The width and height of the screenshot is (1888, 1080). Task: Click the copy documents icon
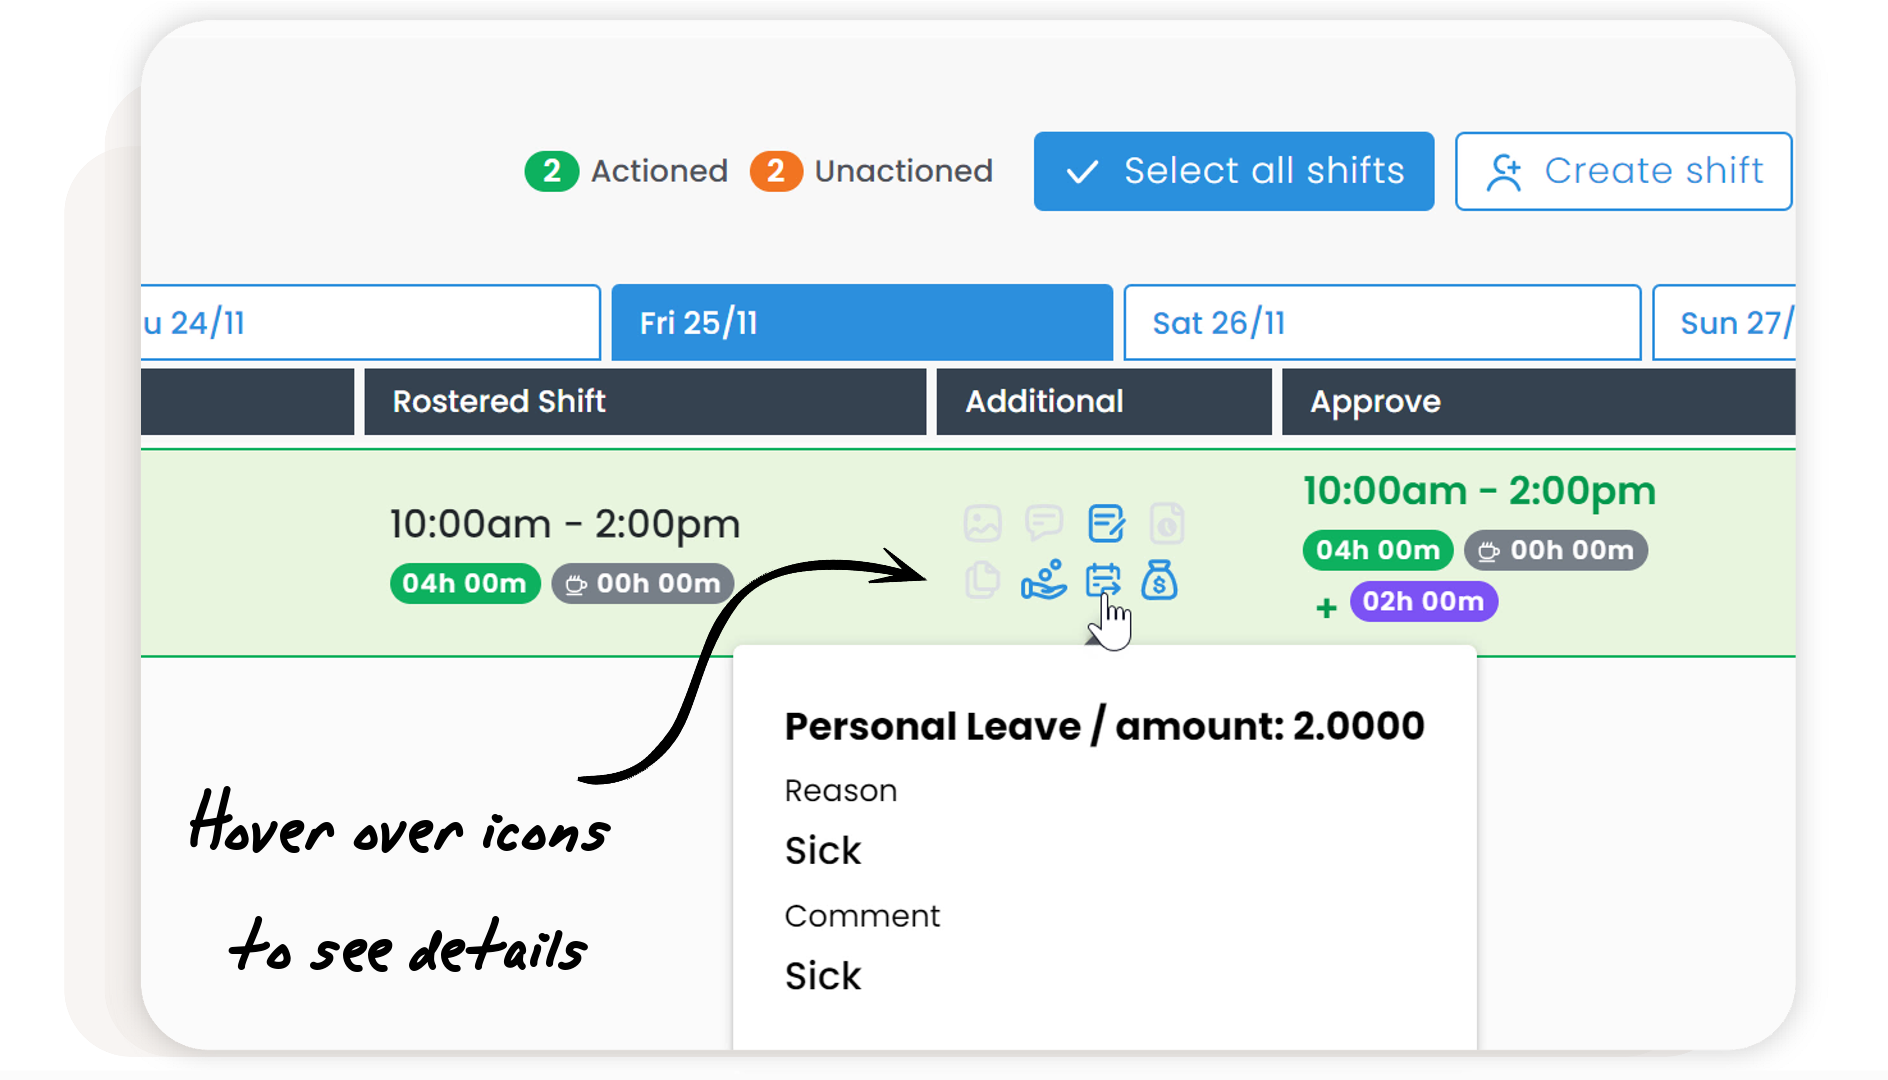coord(982,580)
